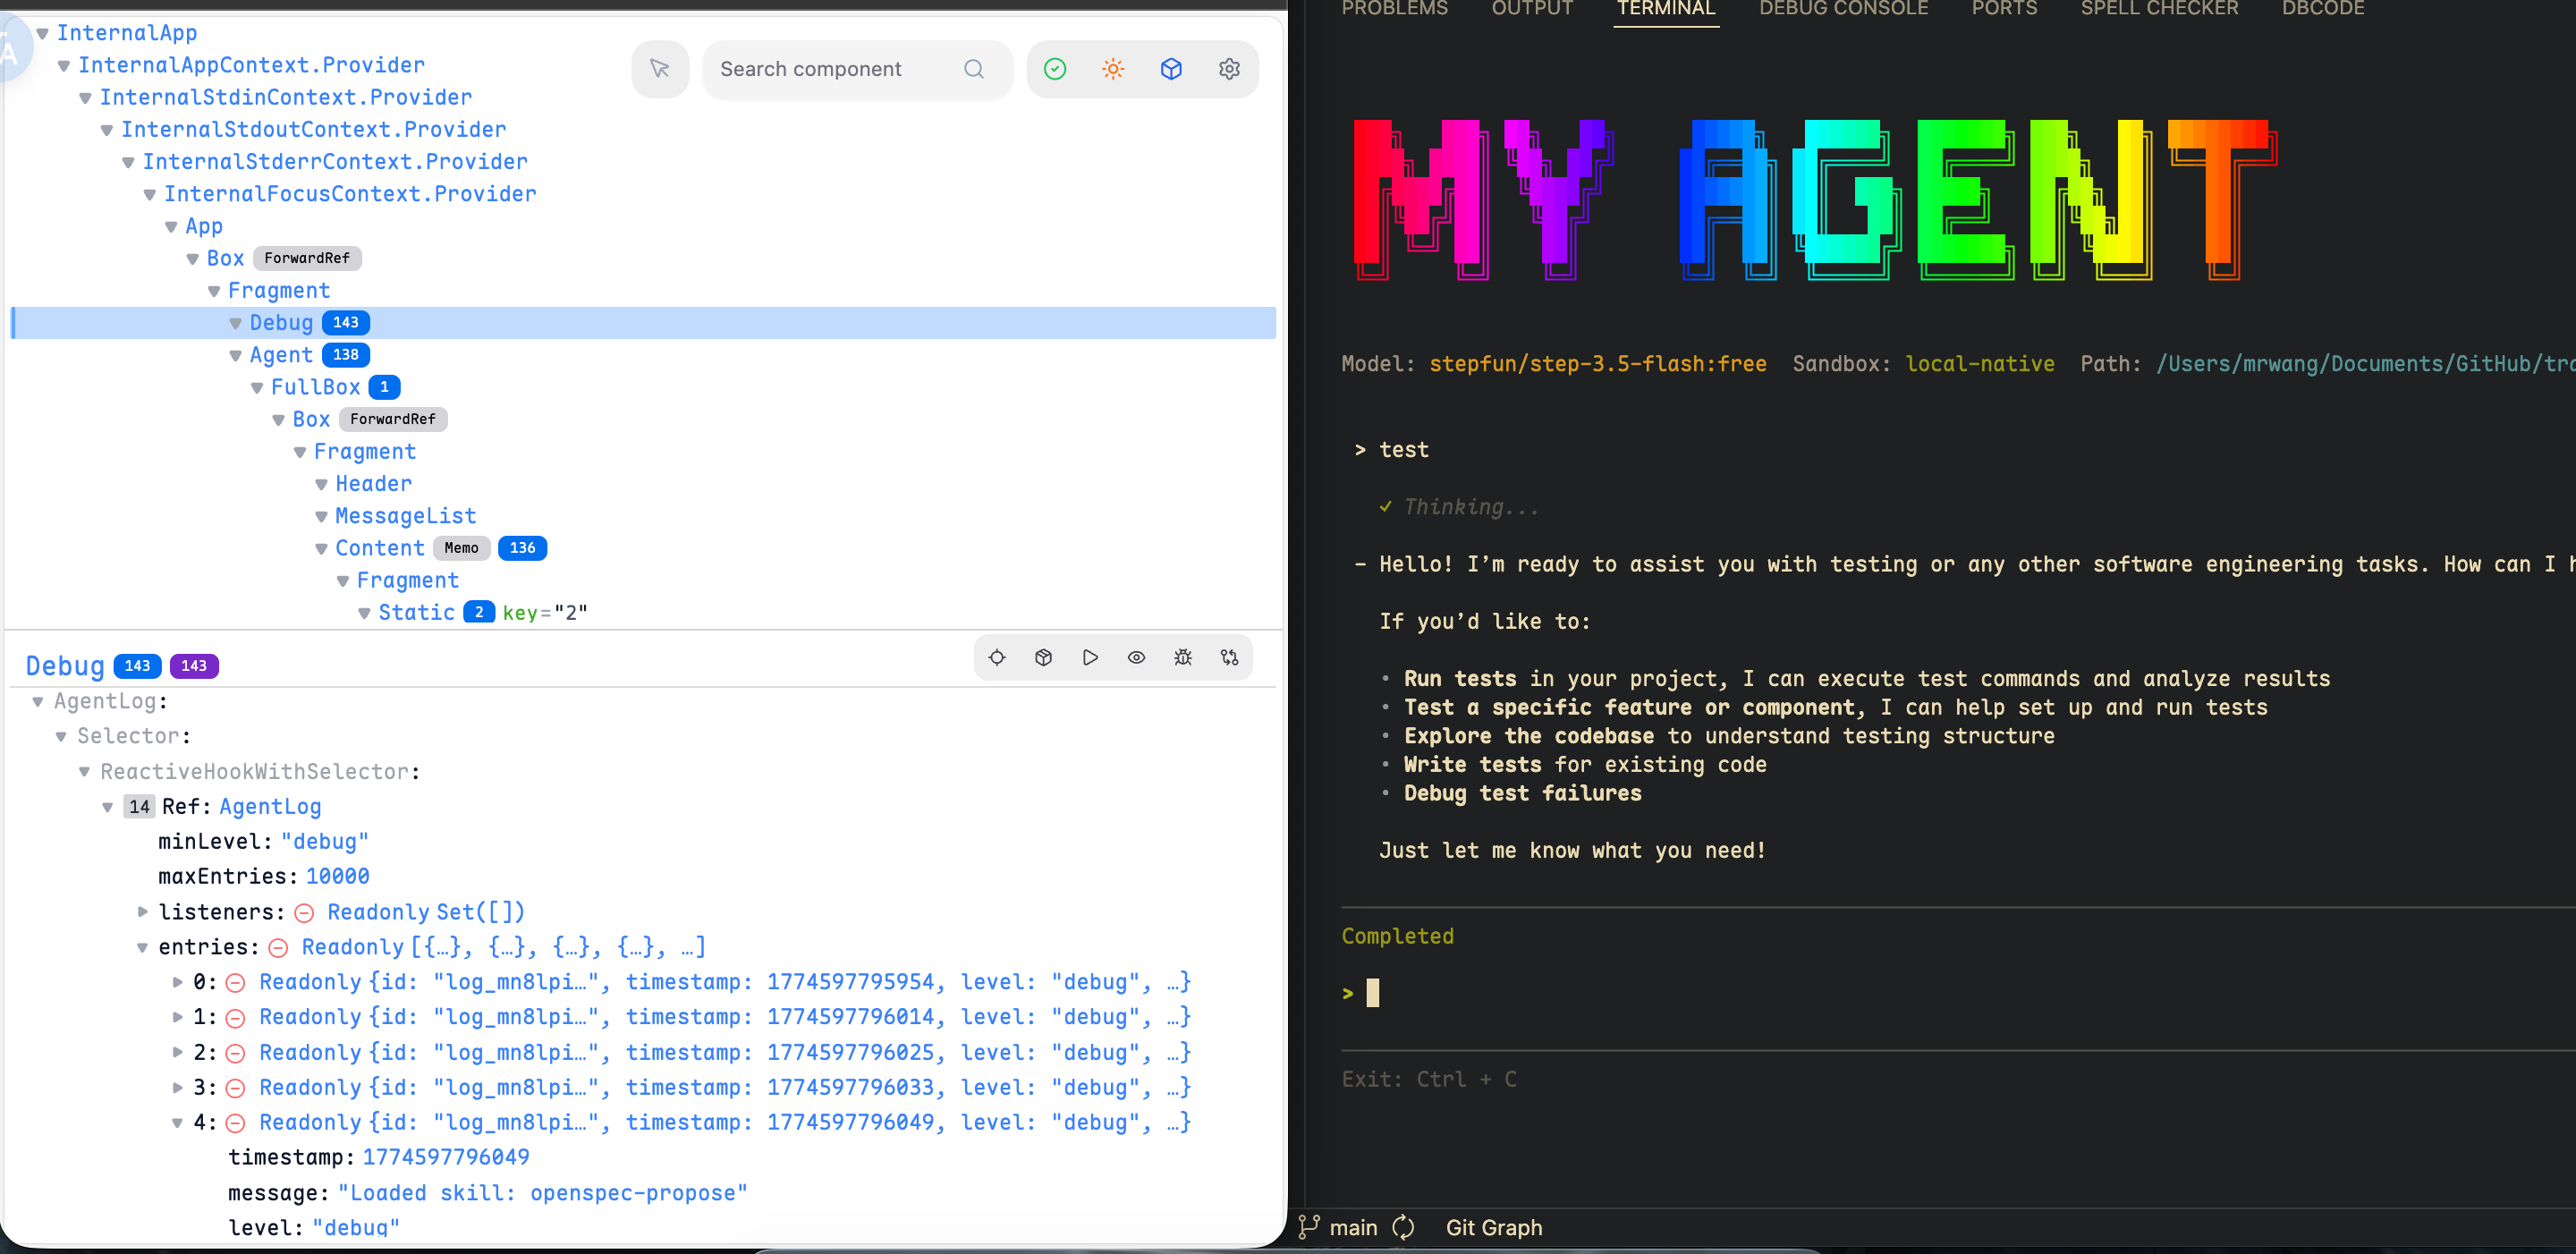The image size is (2576, 1254).
Task: Click the minLevel value "debug"
Action: point(325,841)
